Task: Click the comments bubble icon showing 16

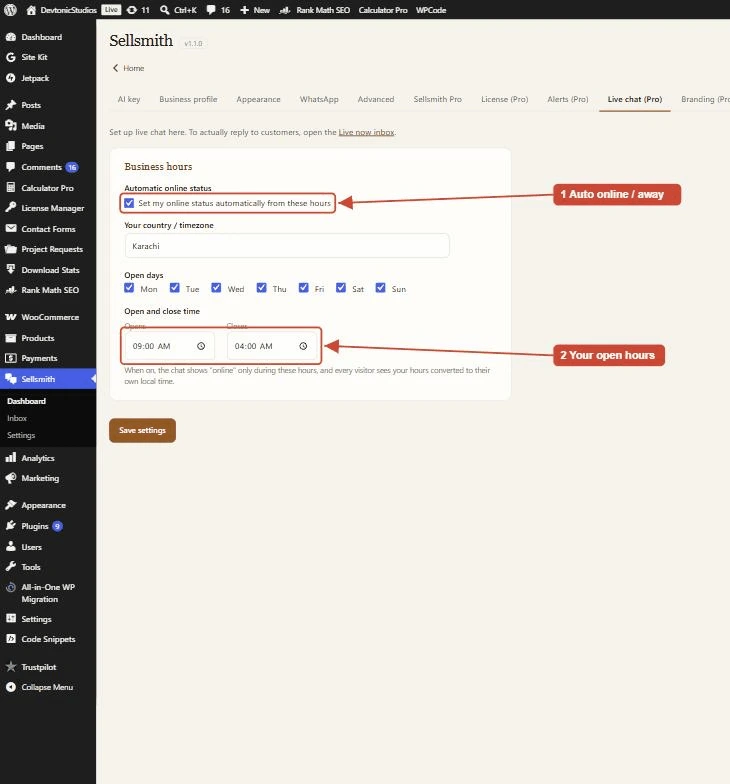Action: [x=211, y=10]
